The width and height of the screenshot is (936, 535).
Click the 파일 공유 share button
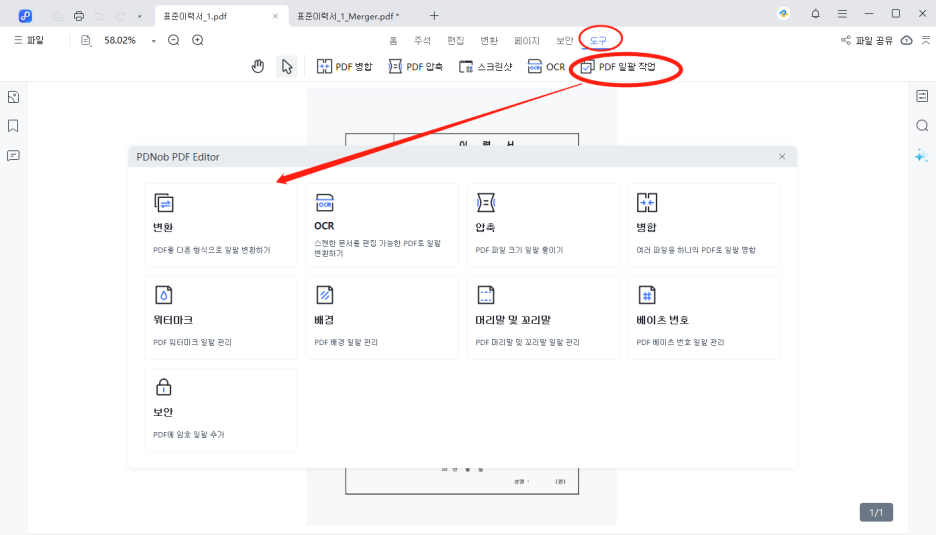pyautogui.click(x=867, y=41)
